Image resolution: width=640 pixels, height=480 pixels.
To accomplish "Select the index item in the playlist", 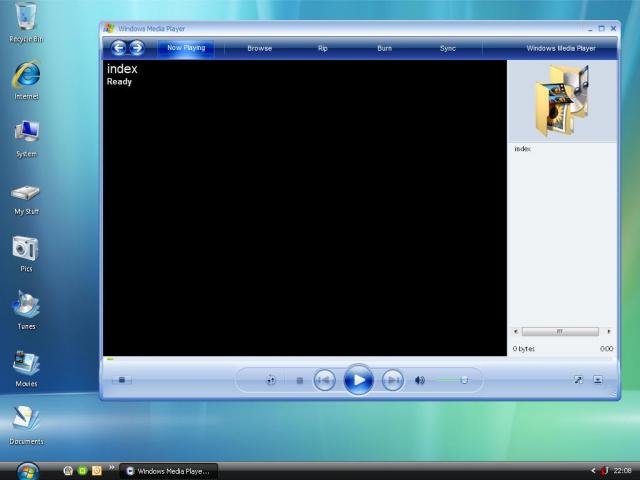I will [522, 149].
